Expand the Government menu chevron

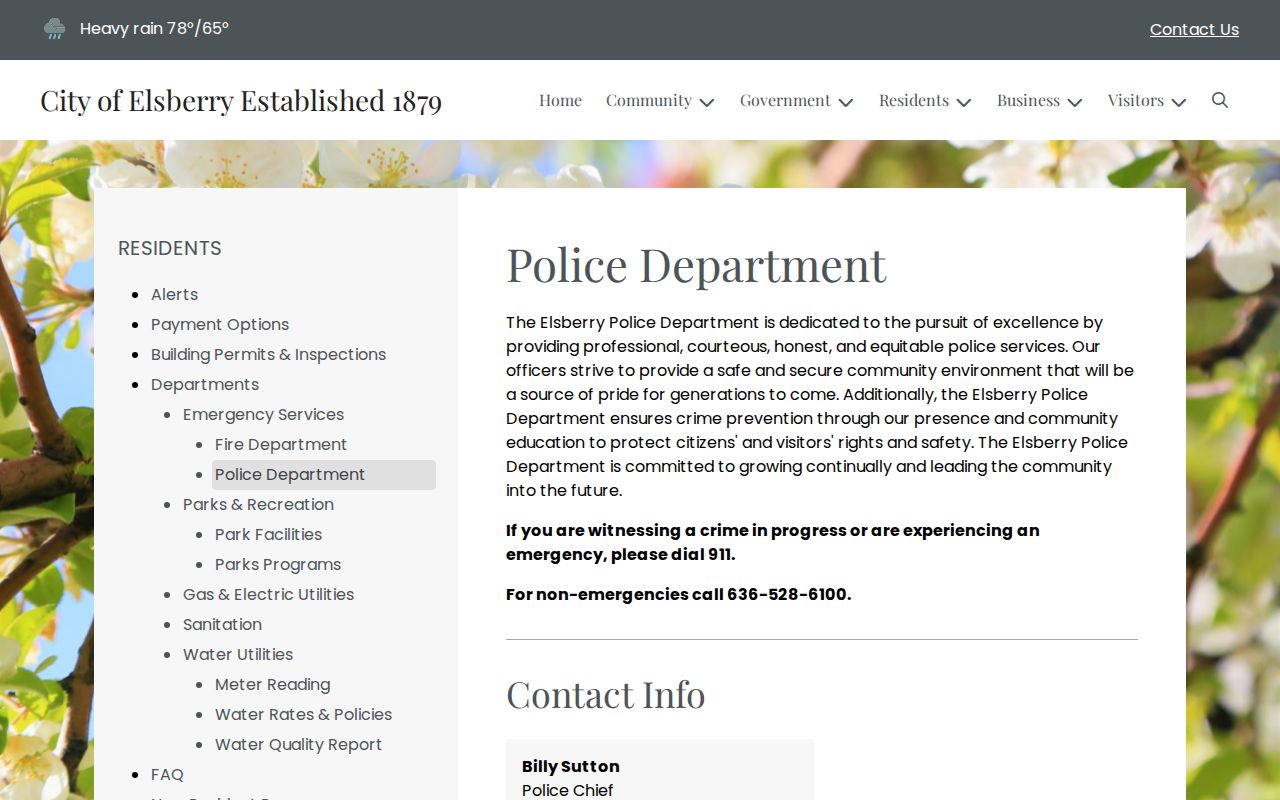846,102
